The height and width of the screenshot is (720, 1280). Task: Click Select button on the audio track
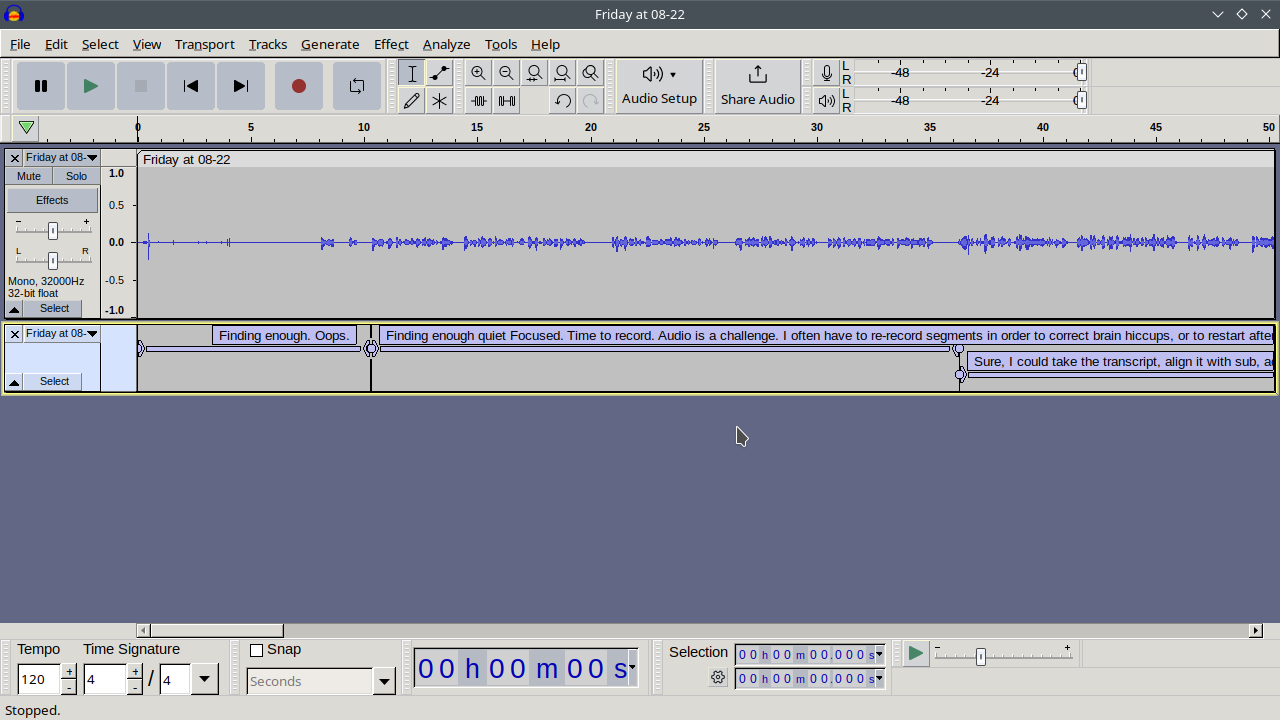54,309
